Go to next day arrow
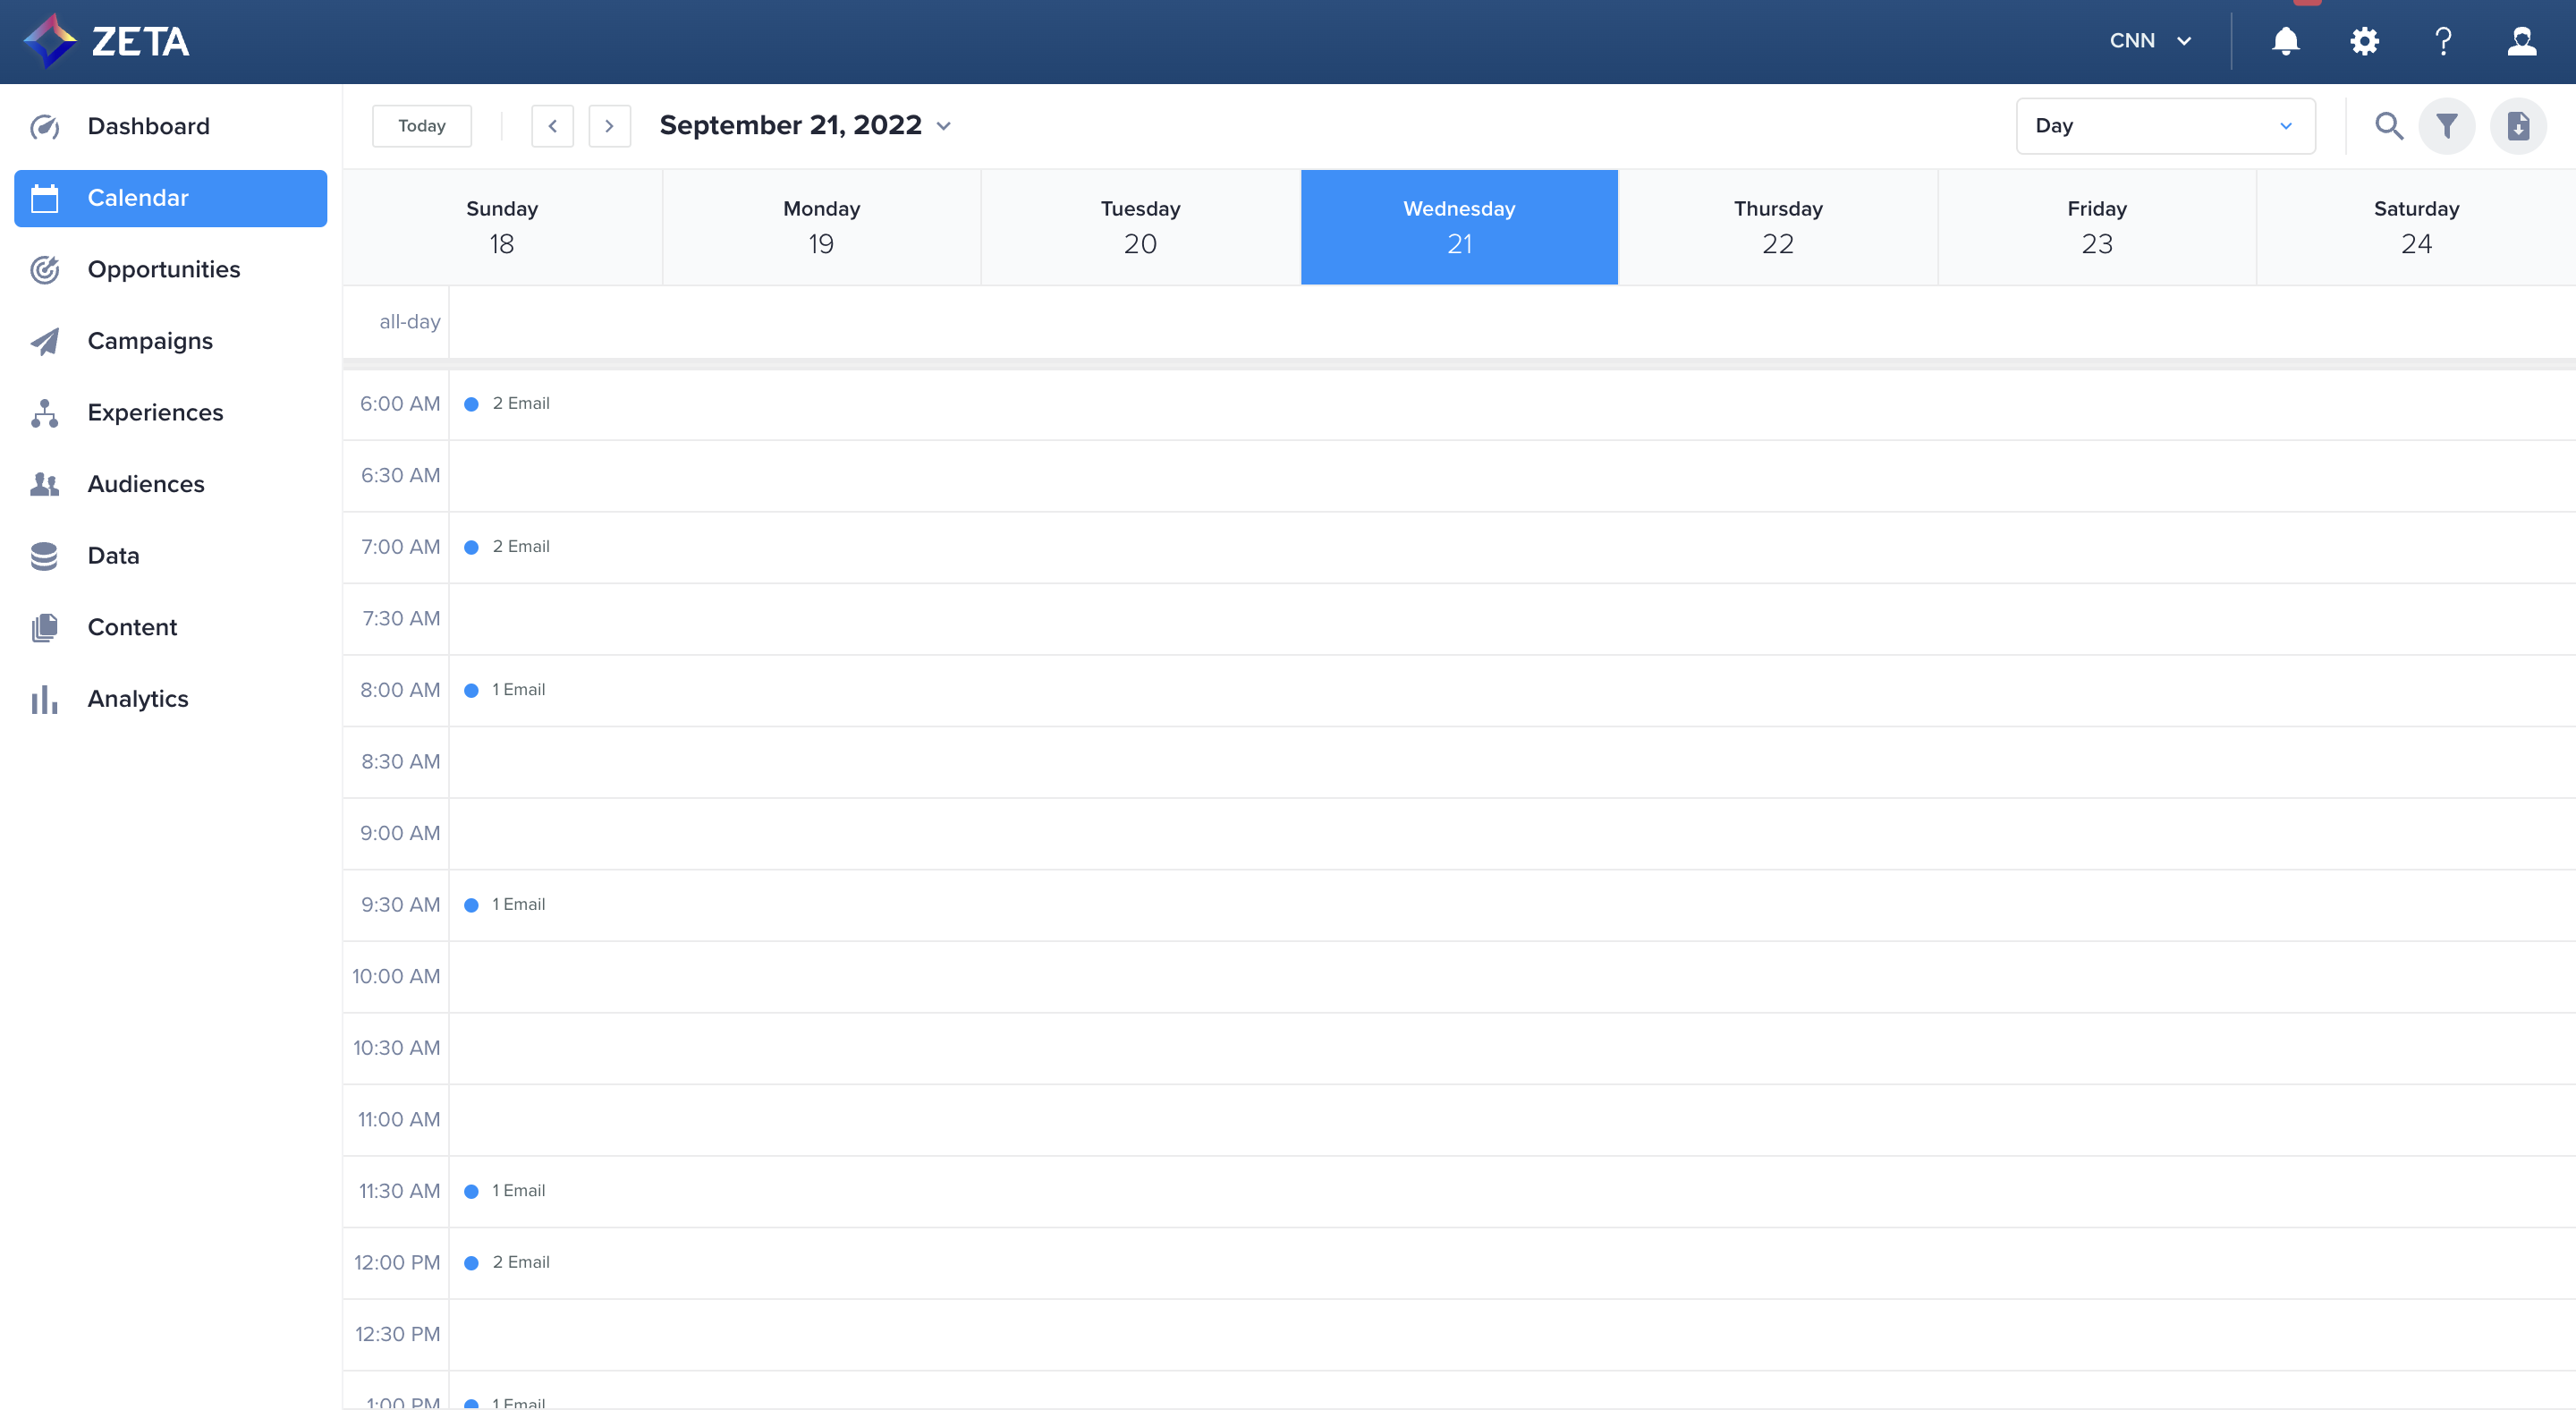 [x=609, y=126]
